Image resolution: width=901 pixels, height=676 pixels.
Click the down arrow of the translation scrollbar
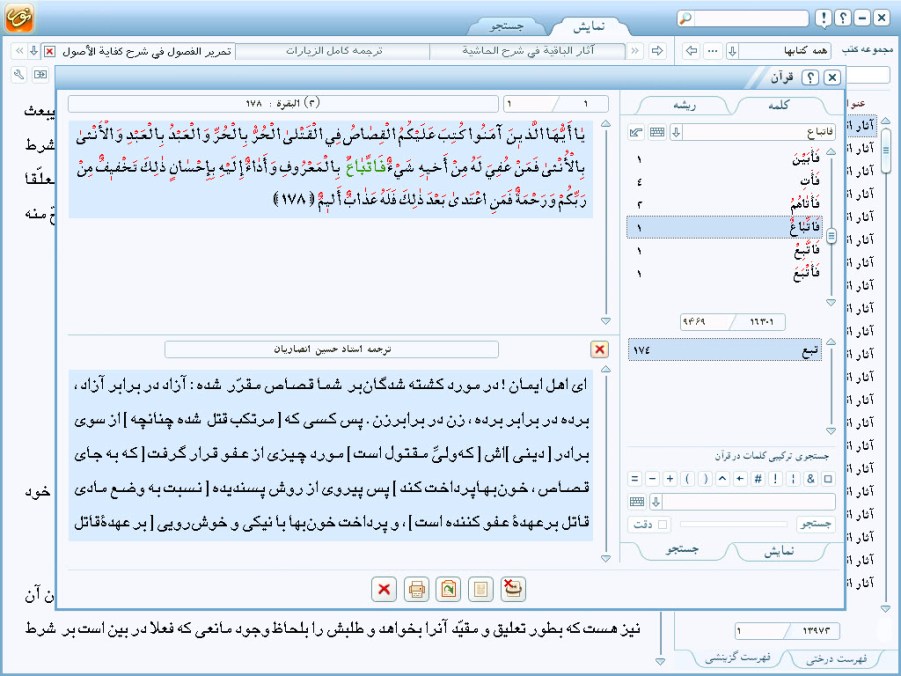[x=606, y=558]
